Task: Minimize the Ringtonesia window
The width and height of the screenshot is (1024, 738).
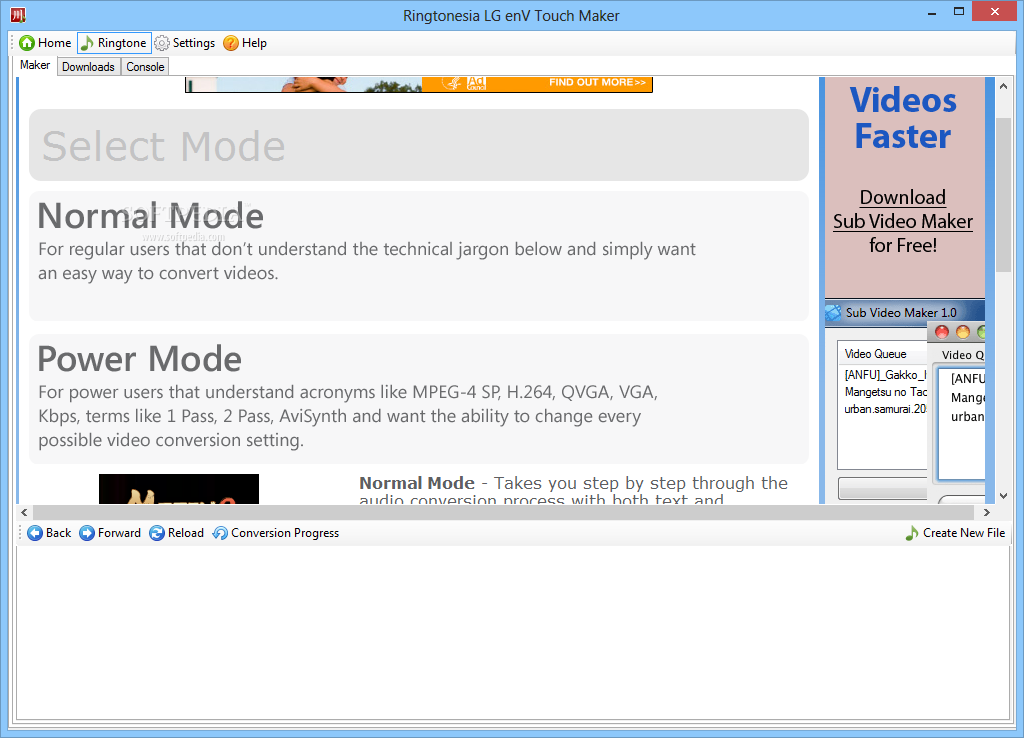Action: pyautogui.click(x=932, y=12)
